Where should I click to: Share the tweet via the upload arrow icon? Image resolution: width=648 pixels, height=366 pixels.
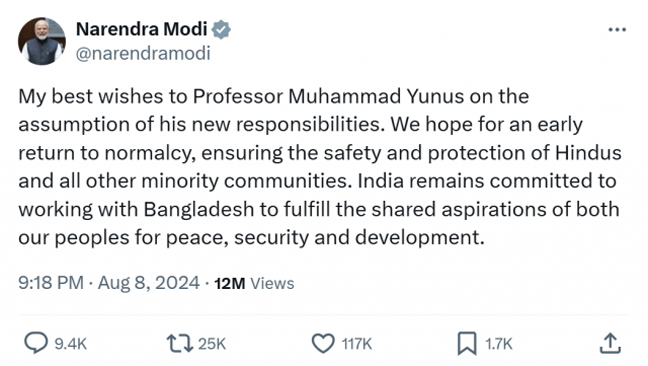610,343
